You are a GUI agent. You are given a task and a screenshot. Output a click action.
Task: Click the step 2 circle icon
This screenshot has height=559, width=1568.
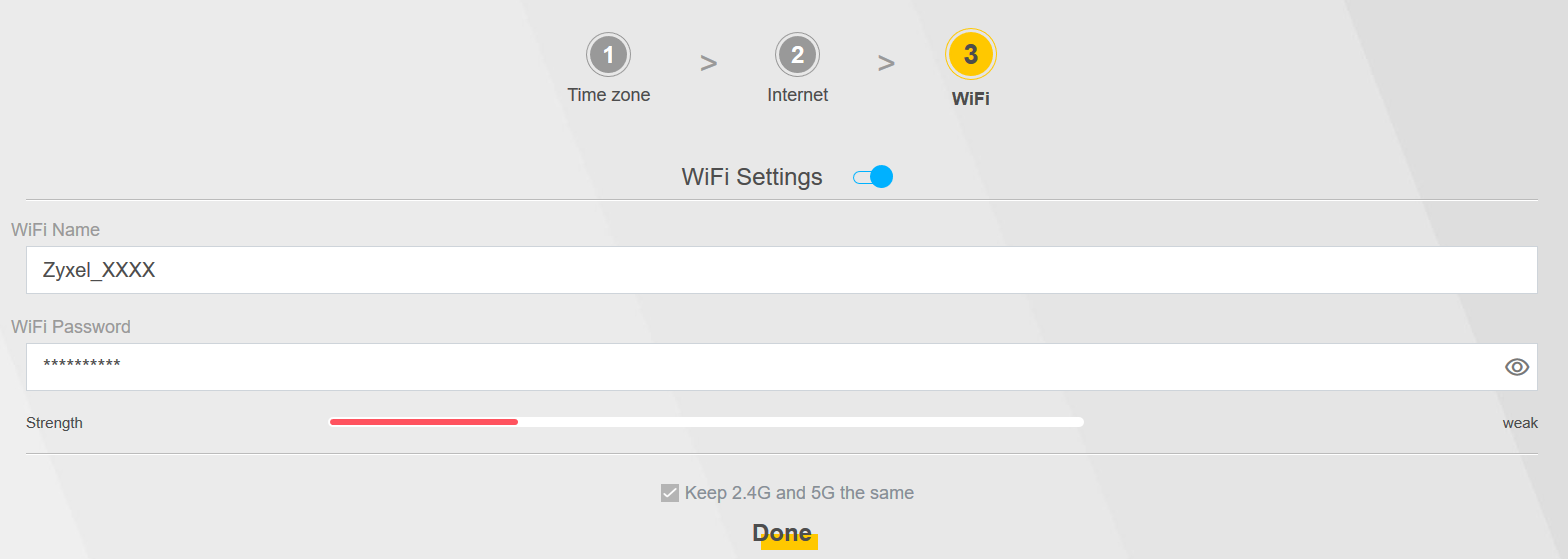(797, 55)
